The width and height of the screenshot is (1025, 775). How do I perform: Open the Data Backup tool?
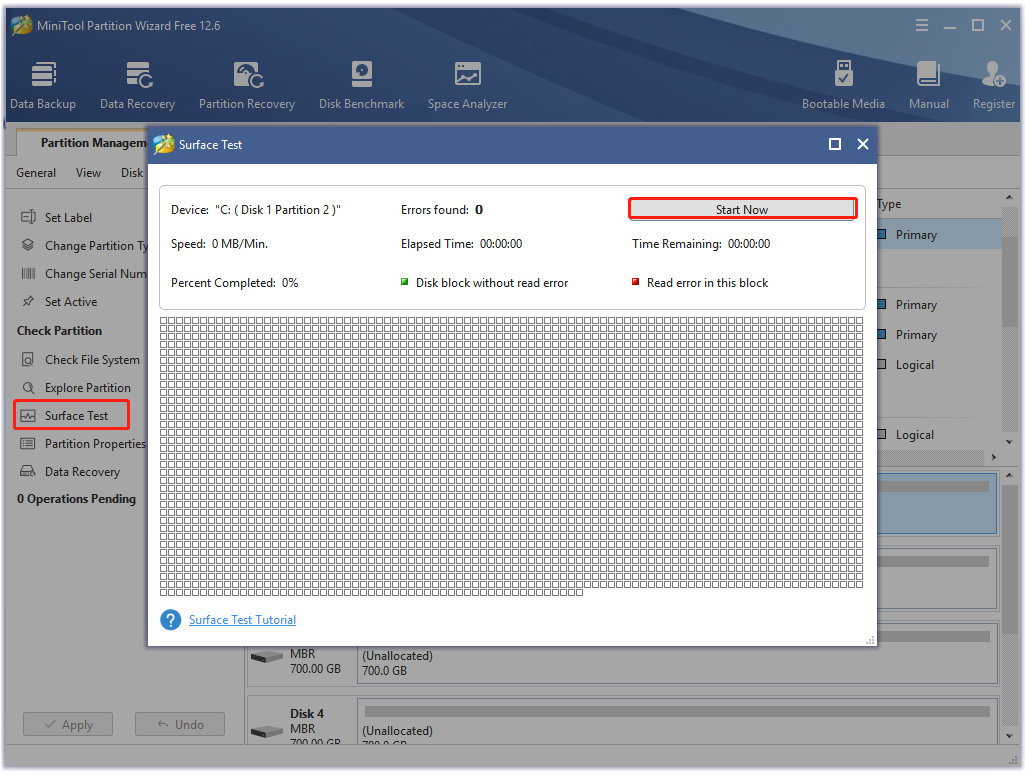(x=43, y=86)
